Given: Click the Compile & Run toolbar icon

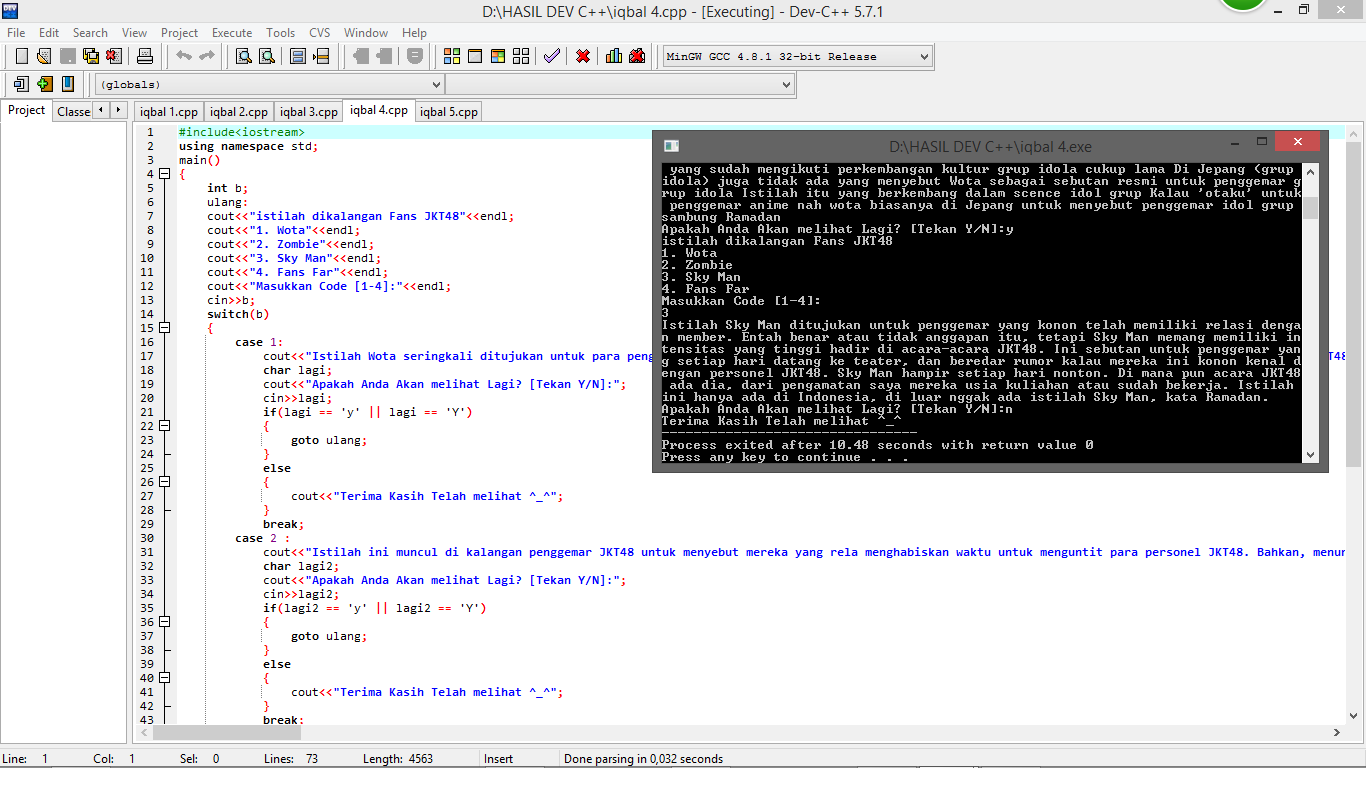Looking at the screenshot, I should click(498, 56).
